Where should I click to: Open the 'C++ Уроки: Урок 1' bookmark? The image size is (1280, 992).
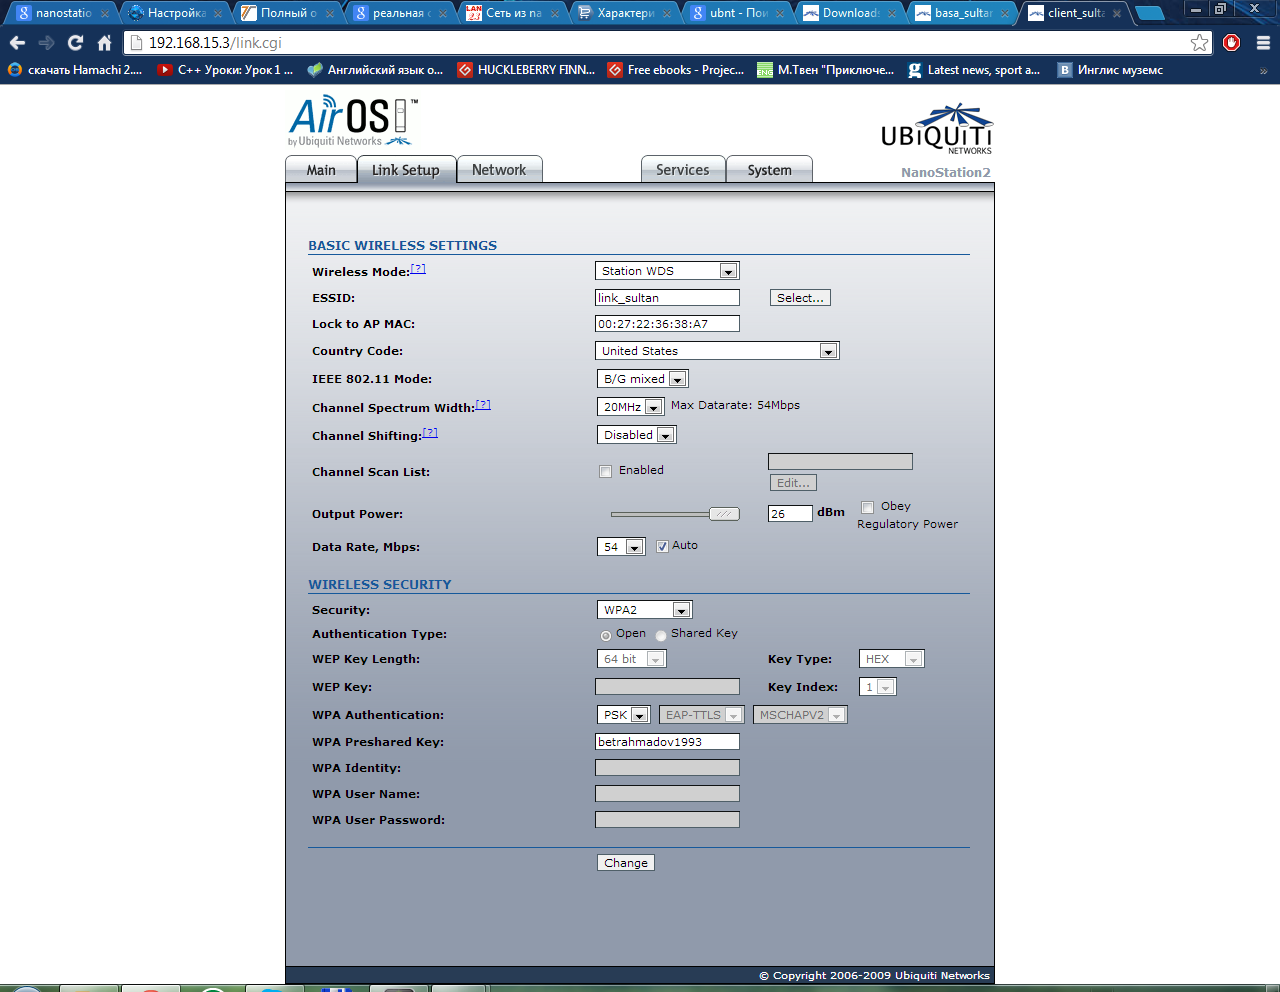tap(225, 70)
